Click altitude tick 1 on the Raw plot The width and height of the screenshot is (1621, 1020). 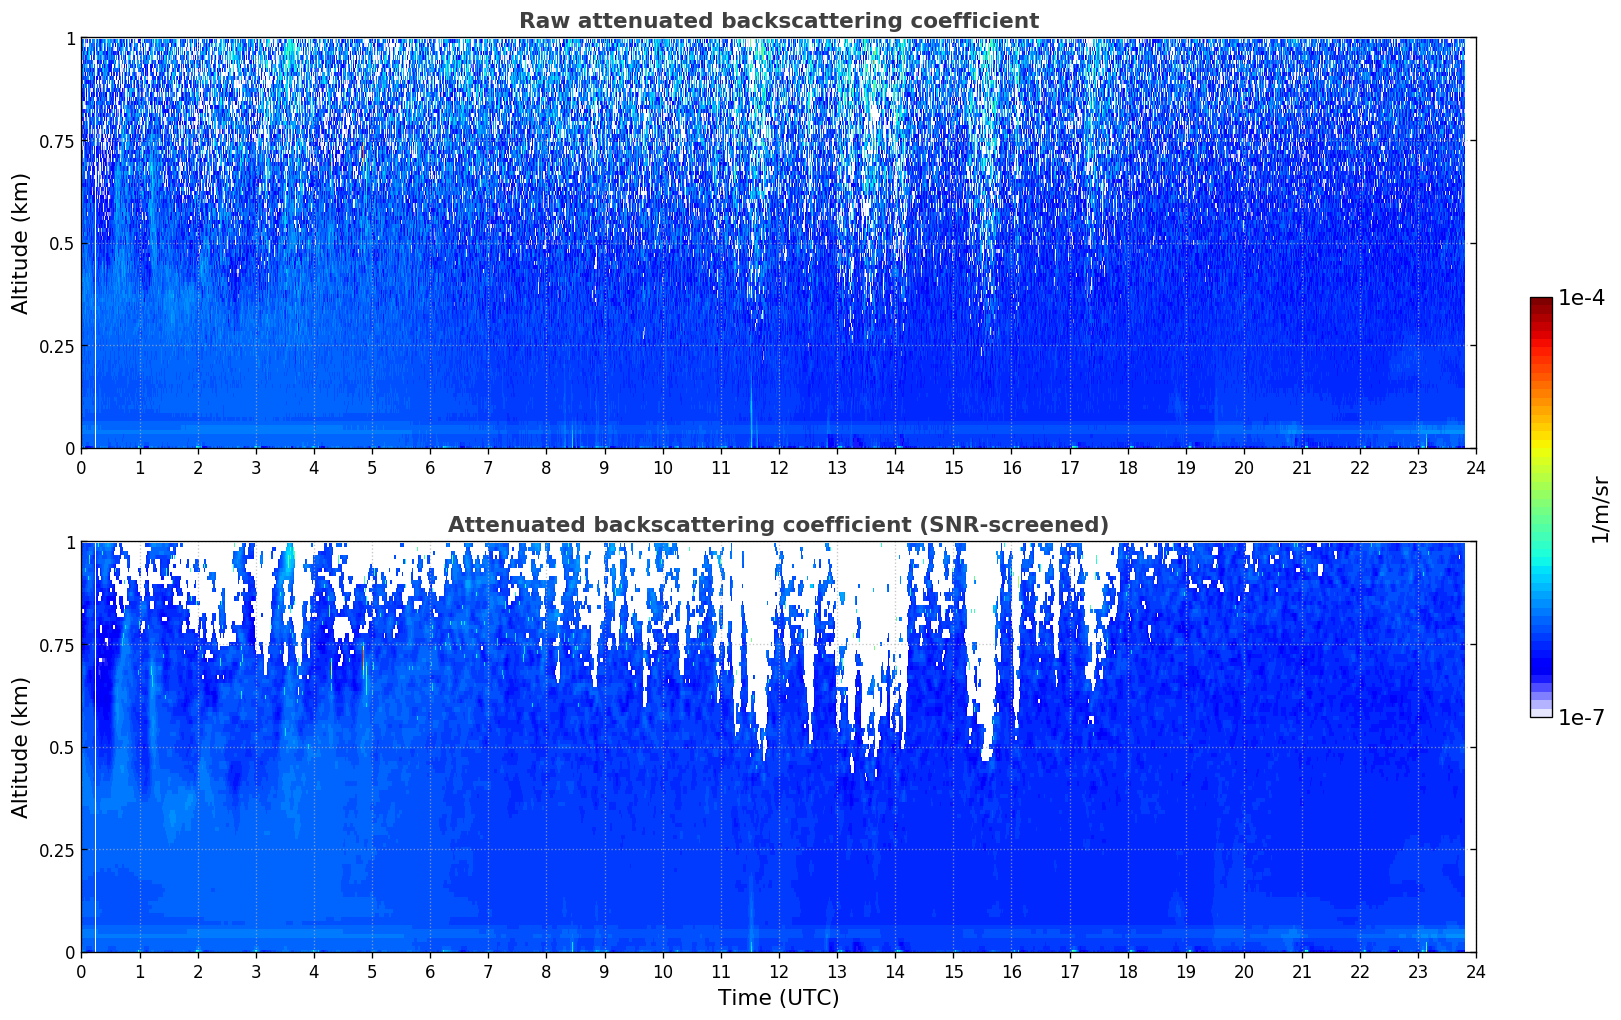[69, 38]
